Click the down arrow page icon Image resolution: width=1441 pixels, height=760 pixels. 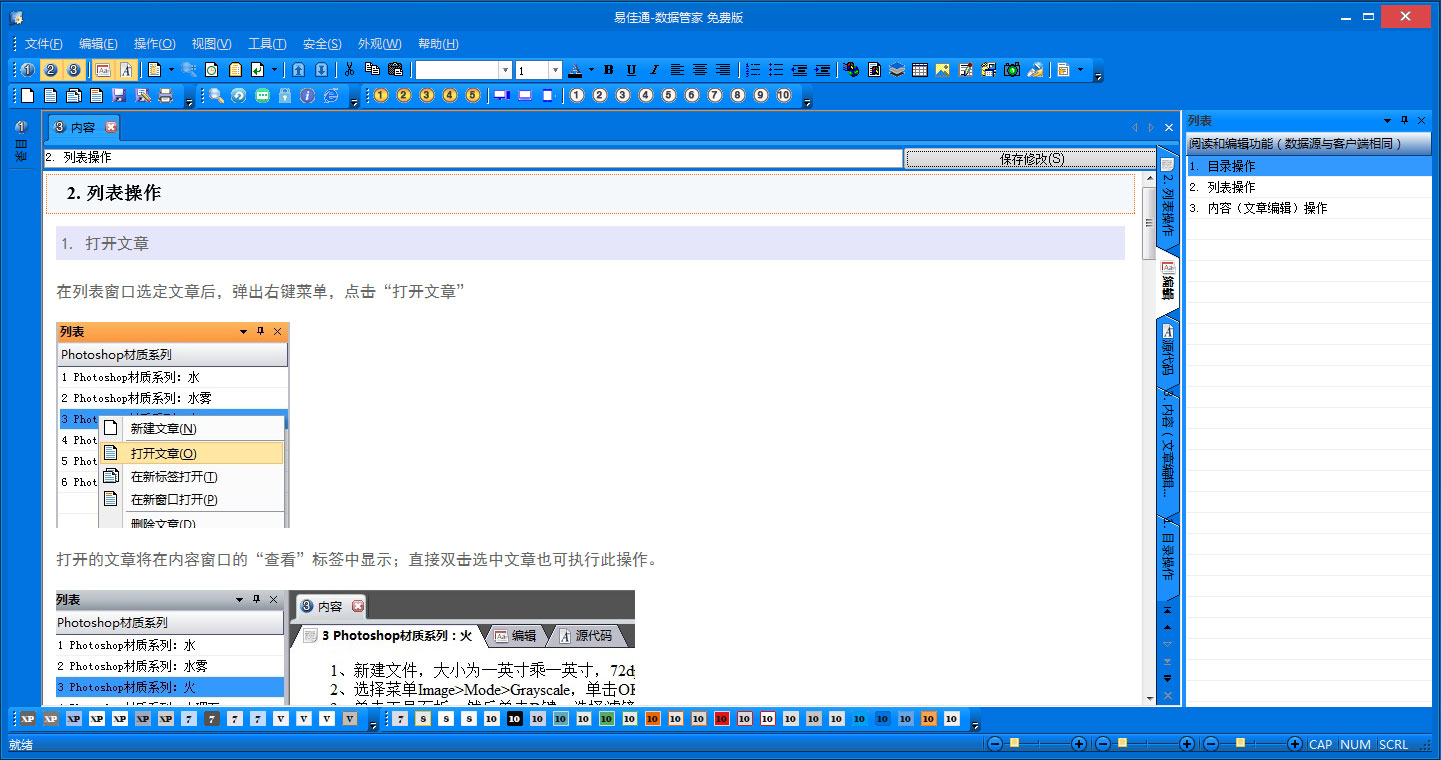321,70
